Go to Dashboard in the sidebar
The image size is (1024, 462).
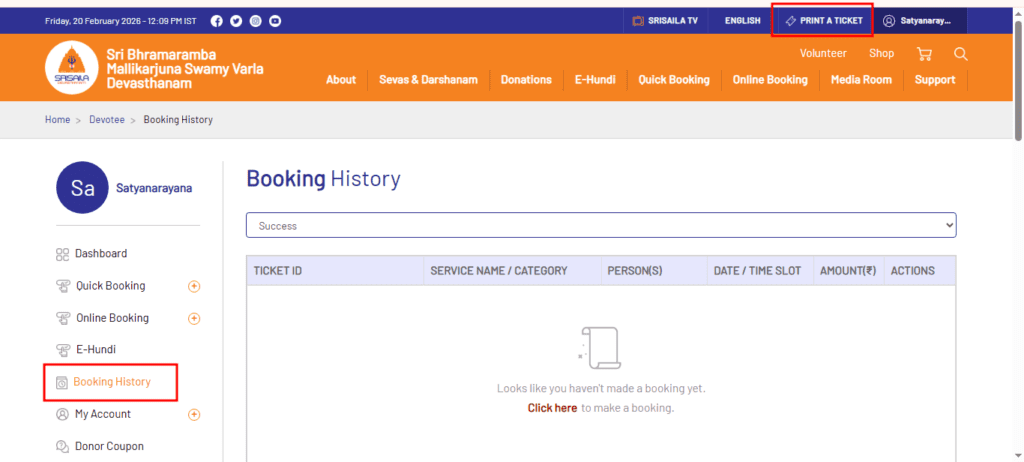pos(100,254)
